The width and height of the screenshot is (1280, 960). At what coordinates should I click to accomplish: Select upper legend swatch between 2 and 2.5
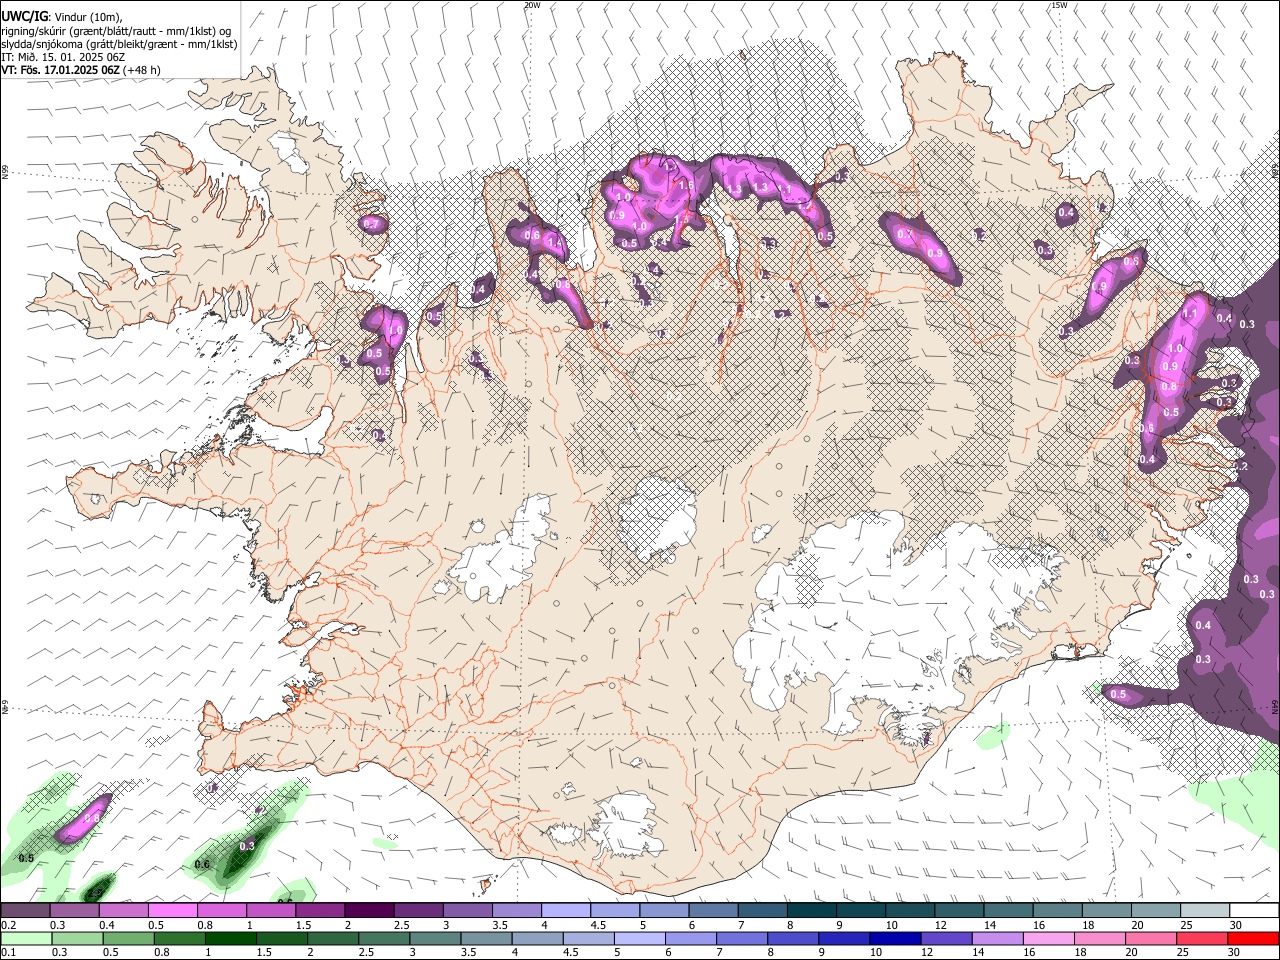coord(368,911)
